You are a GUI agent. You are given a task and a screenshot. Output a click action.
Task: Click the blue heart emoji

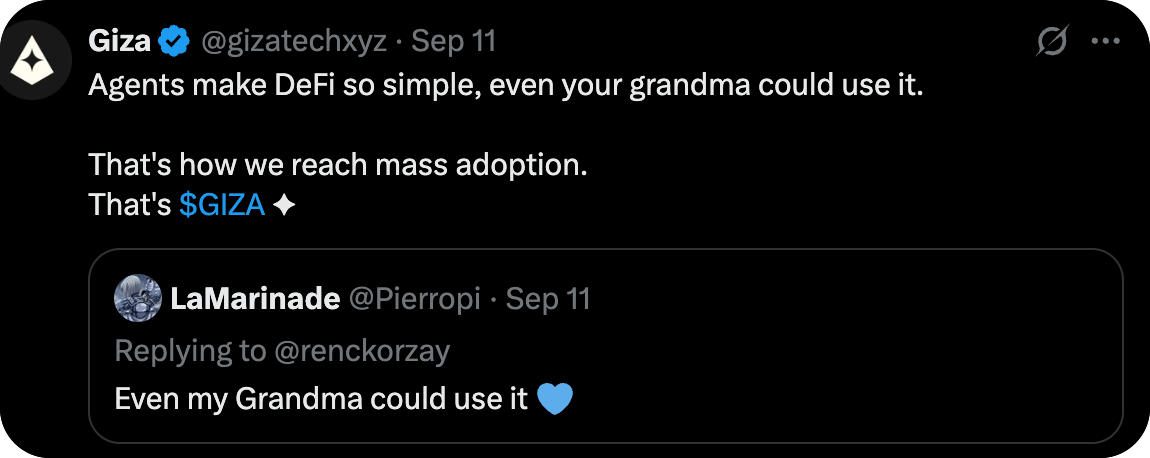[555, 399]
